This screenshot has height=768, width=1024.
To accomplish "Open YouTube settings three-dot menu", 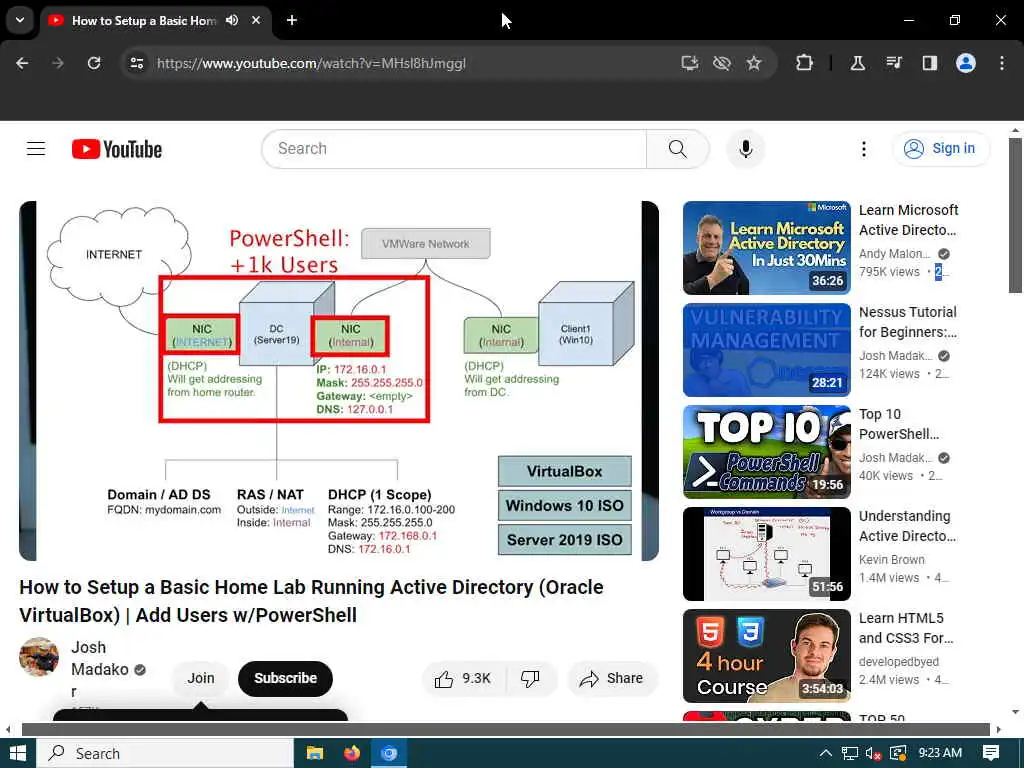I will click(864, 149).
